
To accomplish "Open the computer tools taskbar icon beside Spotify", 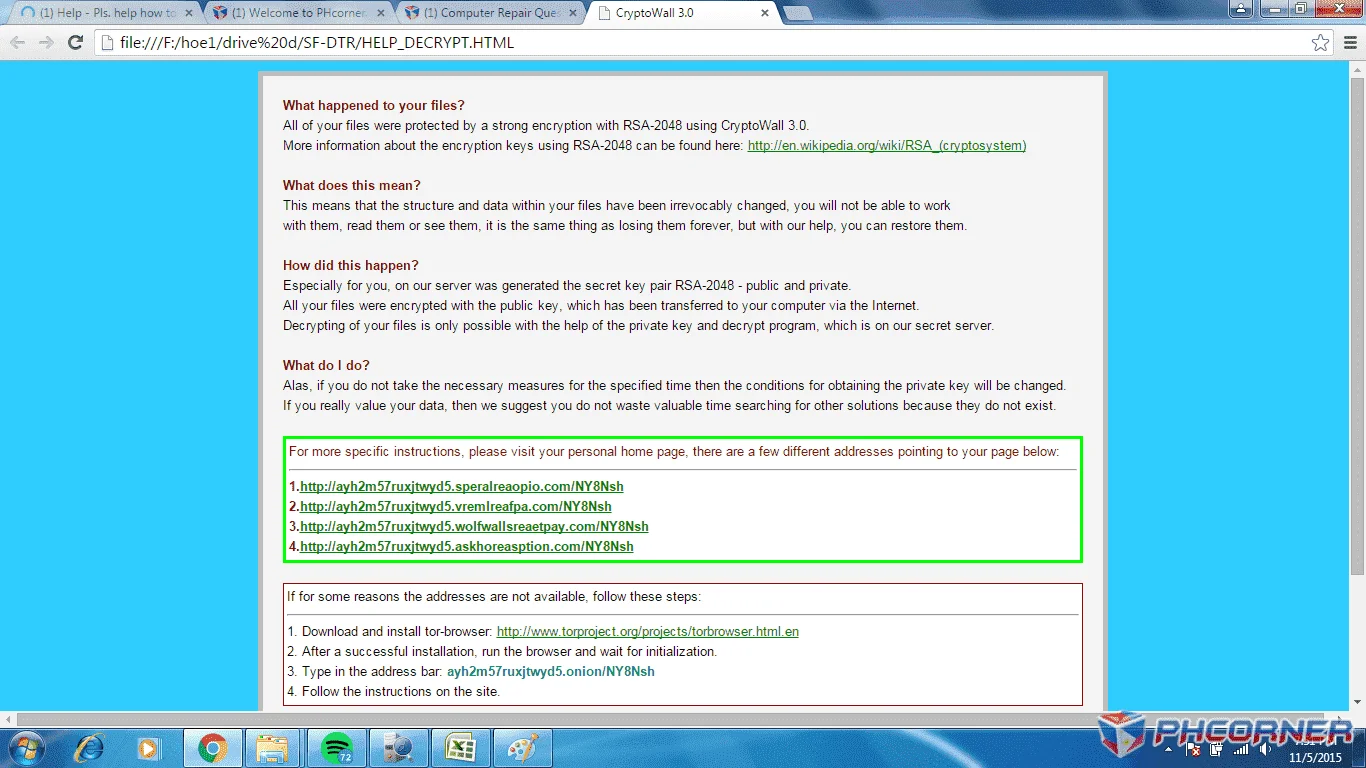I will 397,748.
